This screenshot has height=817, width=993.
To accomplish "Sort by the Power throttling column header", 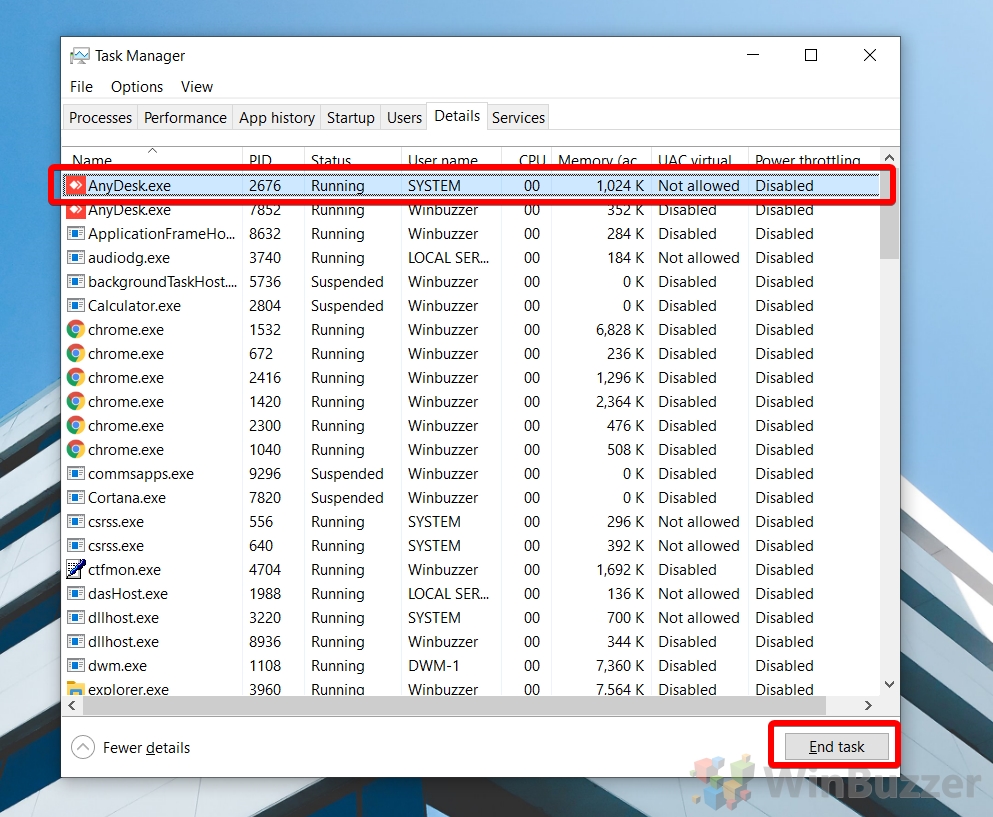I will tap(813, 158).
